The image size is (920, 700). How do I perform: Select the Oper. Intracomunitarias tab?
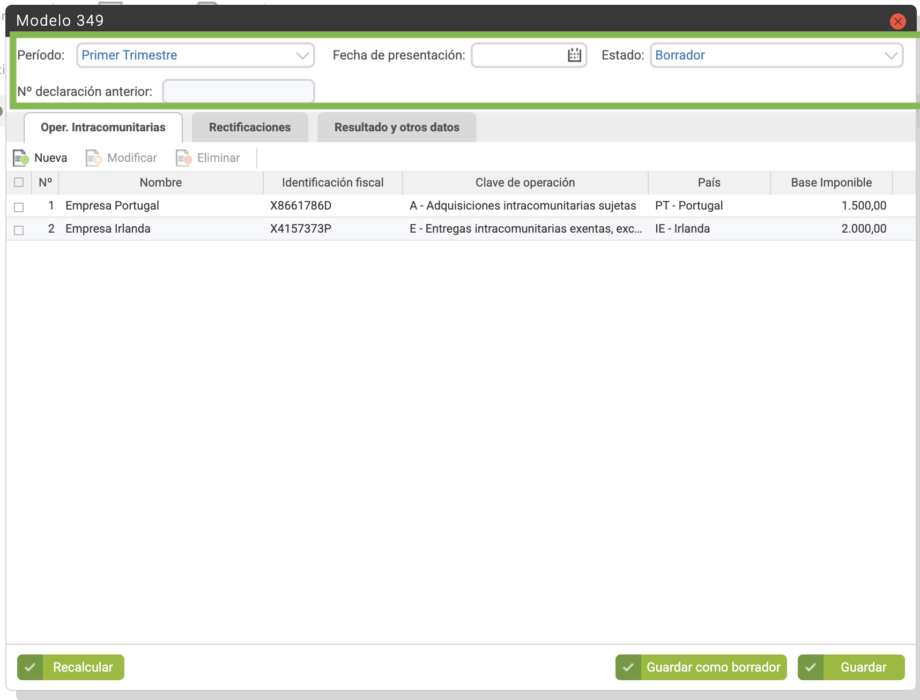coord(103,128)
